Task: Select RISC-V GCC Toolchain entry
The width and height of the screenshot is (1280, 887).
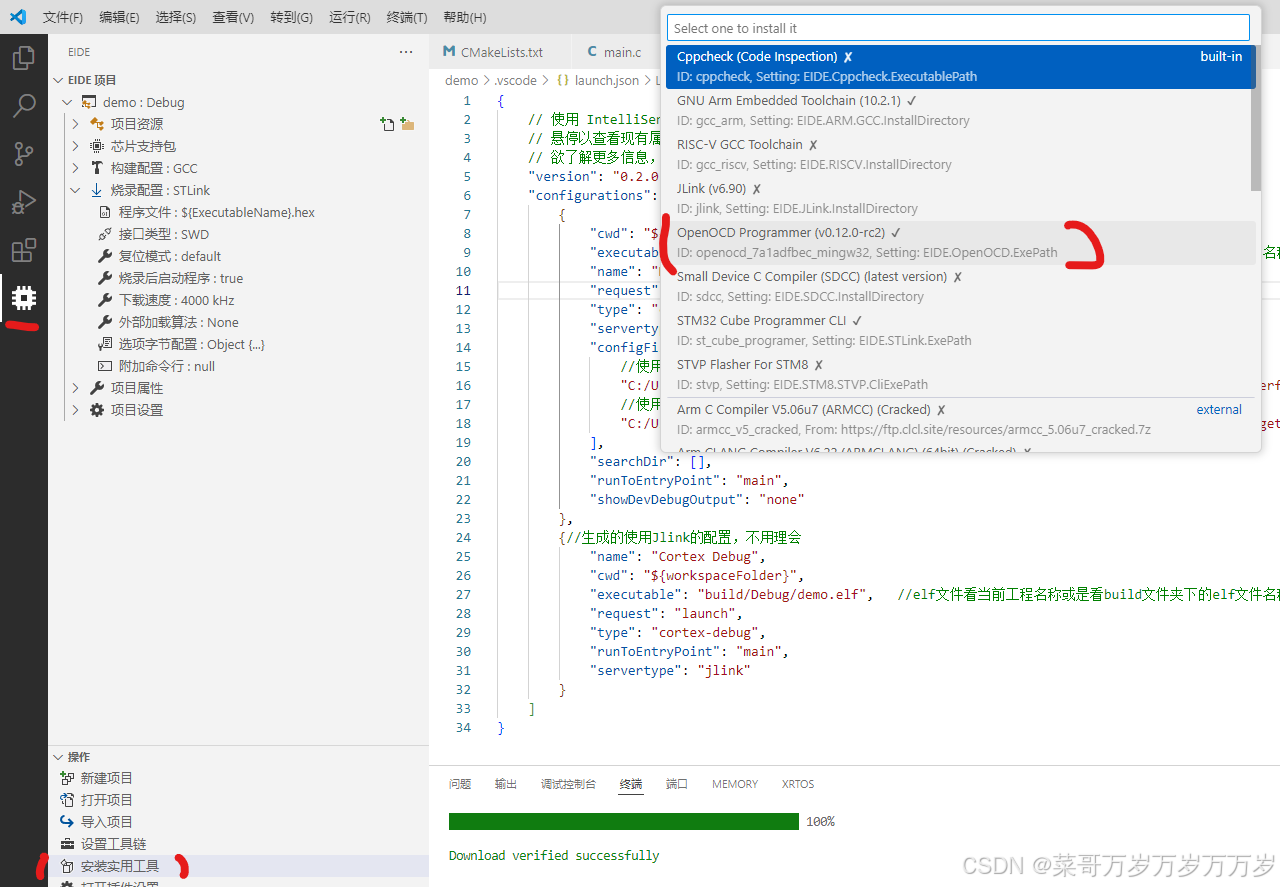Action: tap(958, 155)
